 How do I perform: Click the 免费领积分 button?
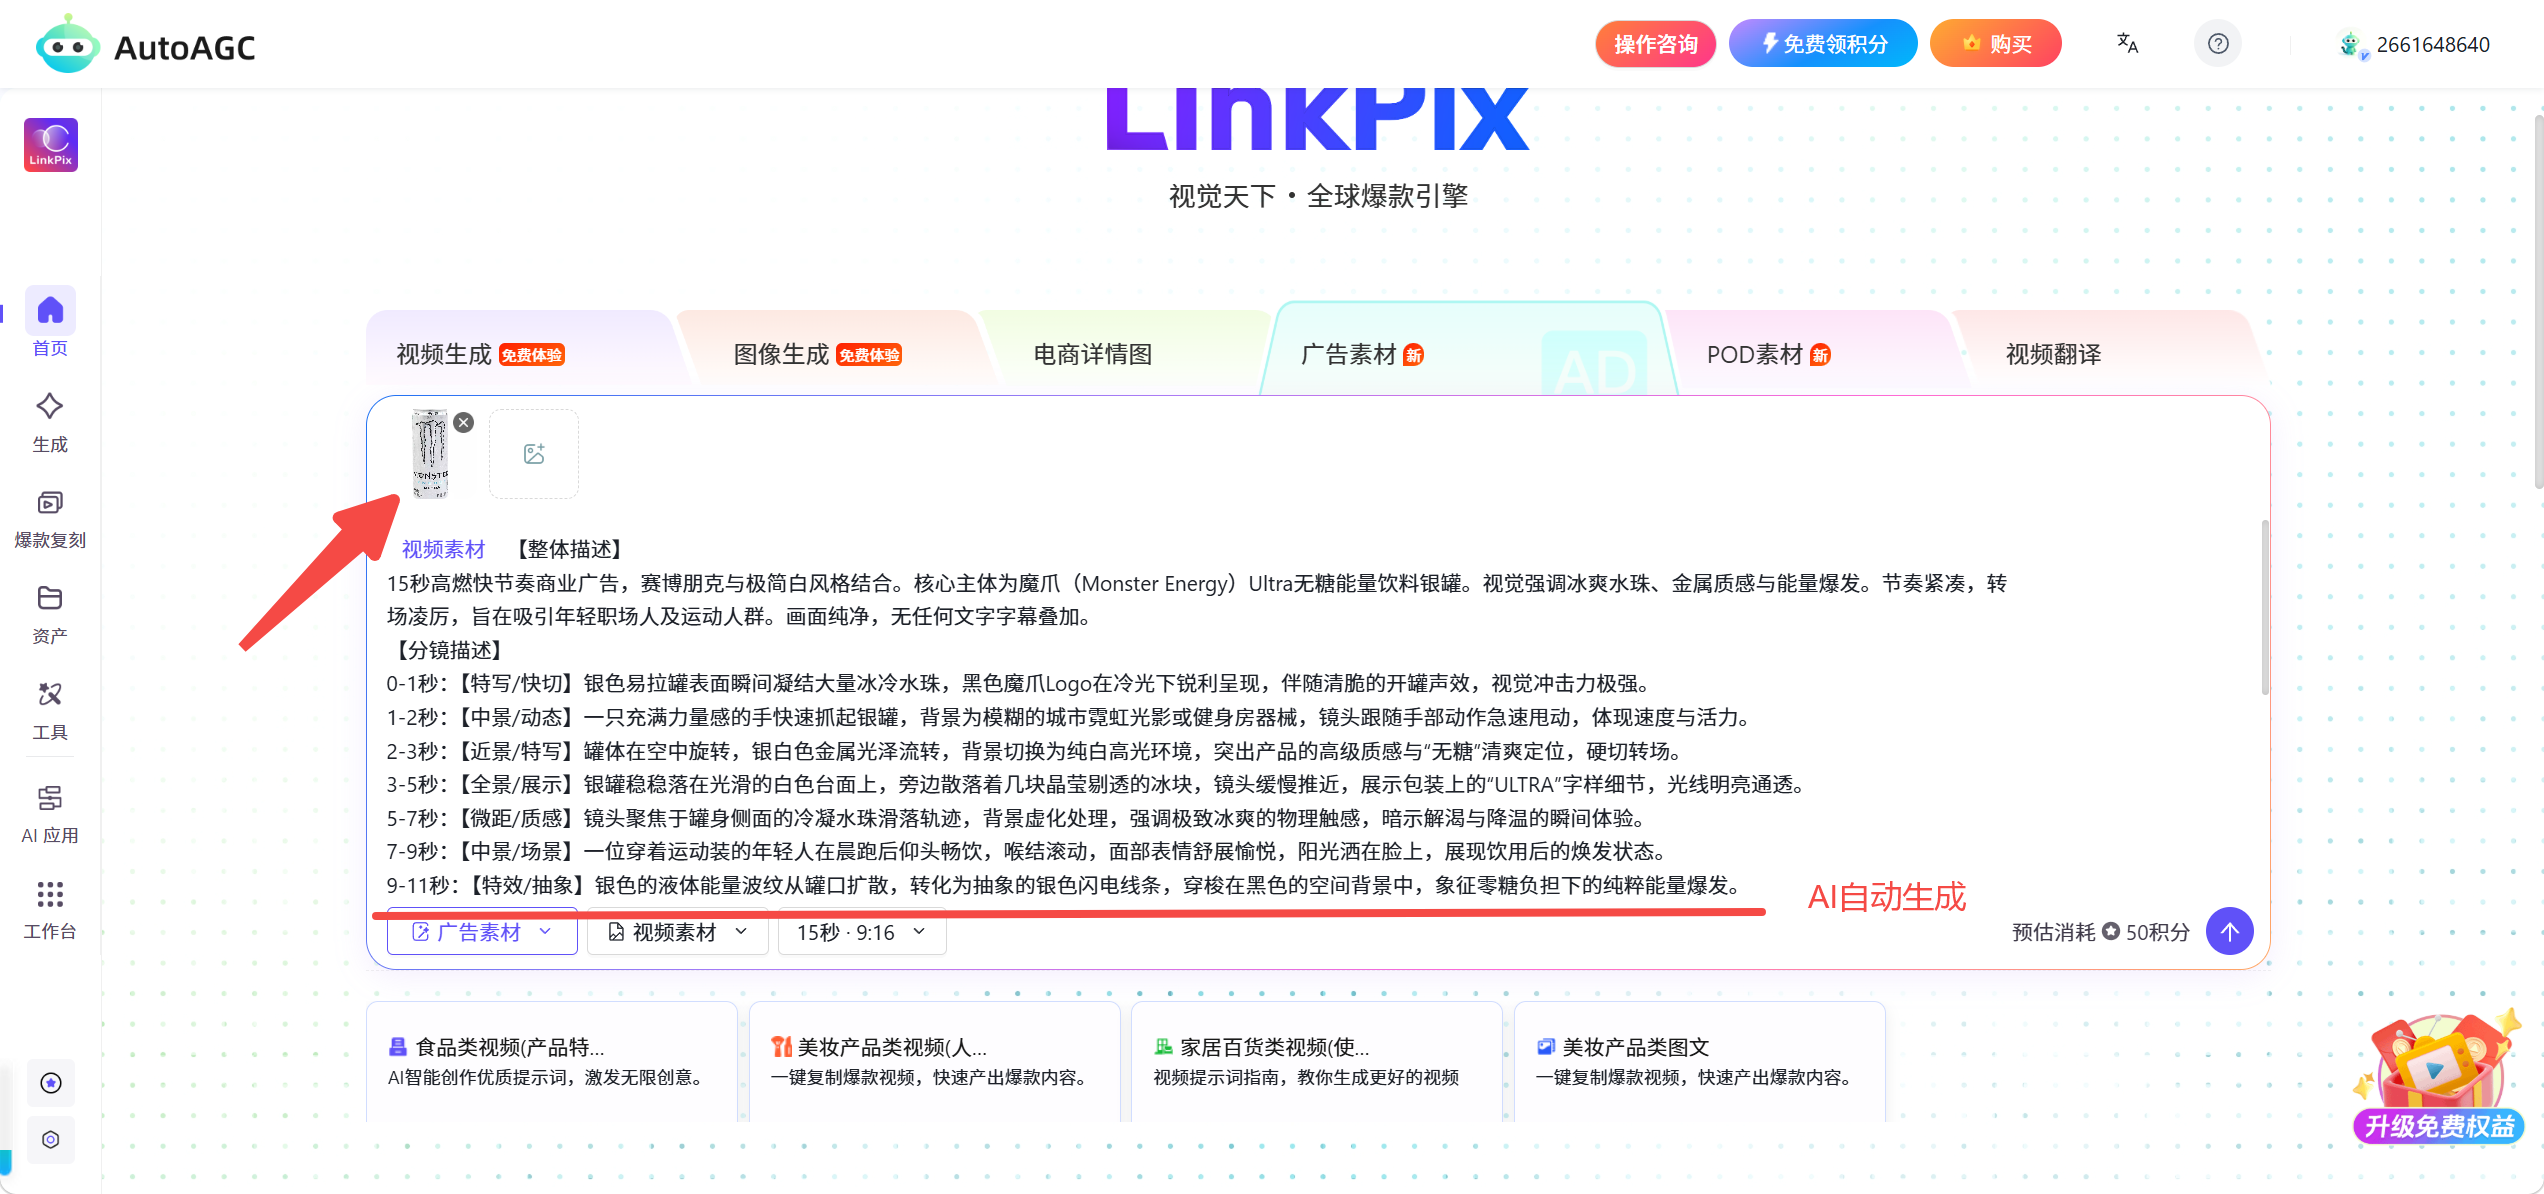click(x=1823, y=44)
